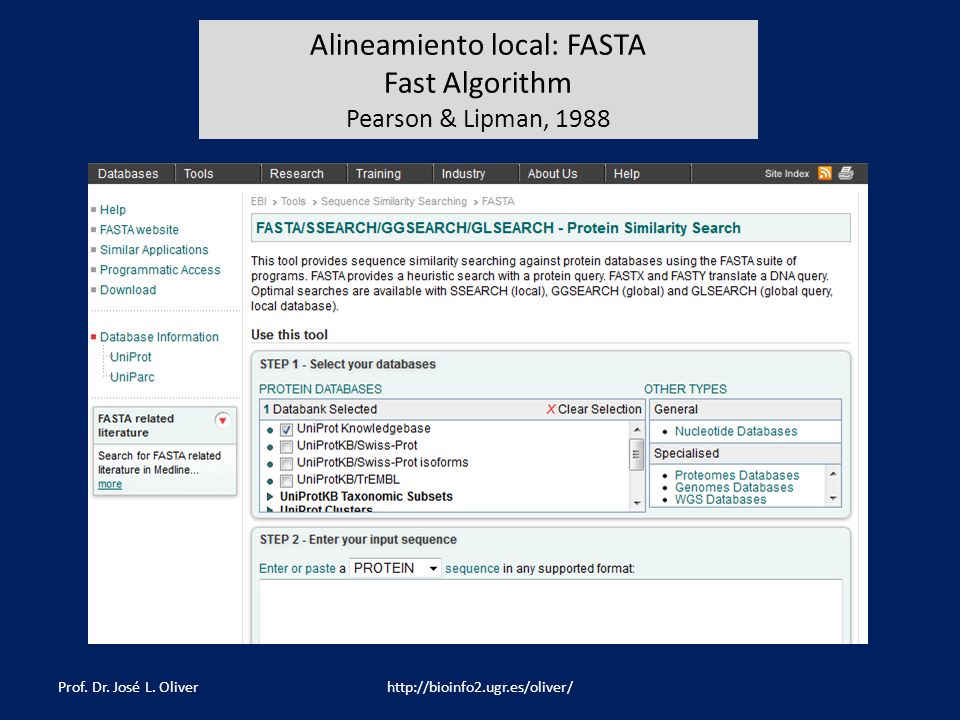
Task: Click the Download sidebar link
Action: tap(128, 290)
